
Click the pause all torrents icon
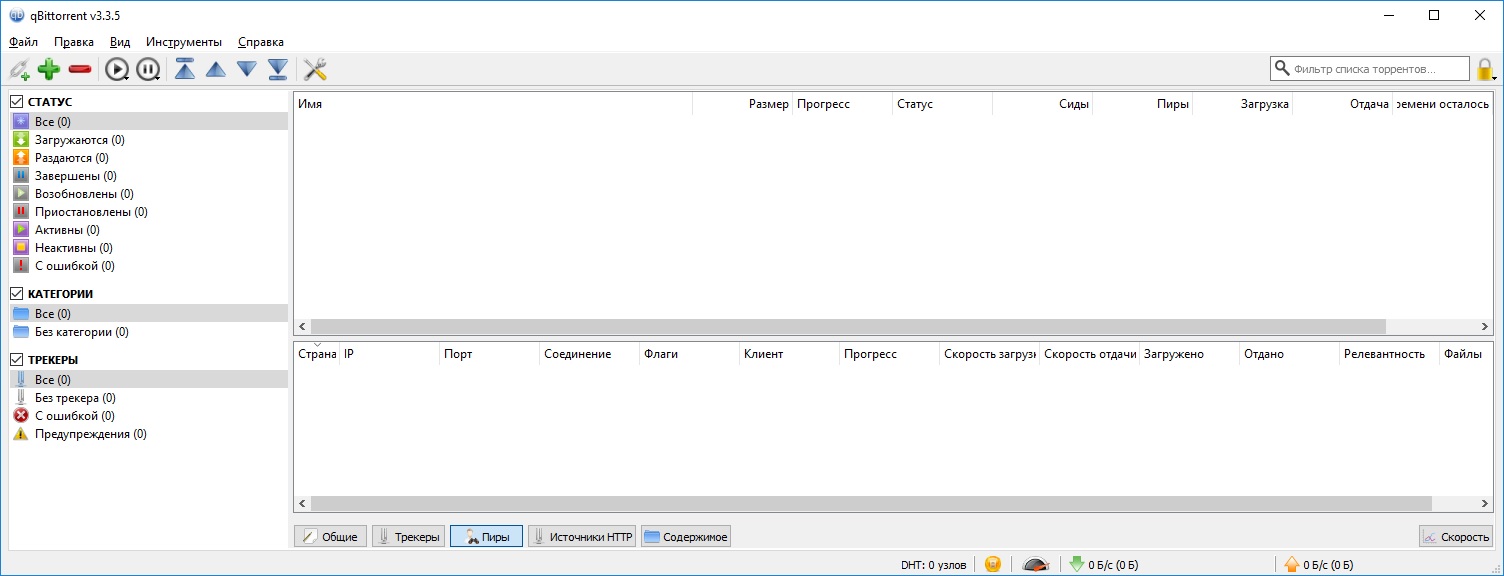148,69
